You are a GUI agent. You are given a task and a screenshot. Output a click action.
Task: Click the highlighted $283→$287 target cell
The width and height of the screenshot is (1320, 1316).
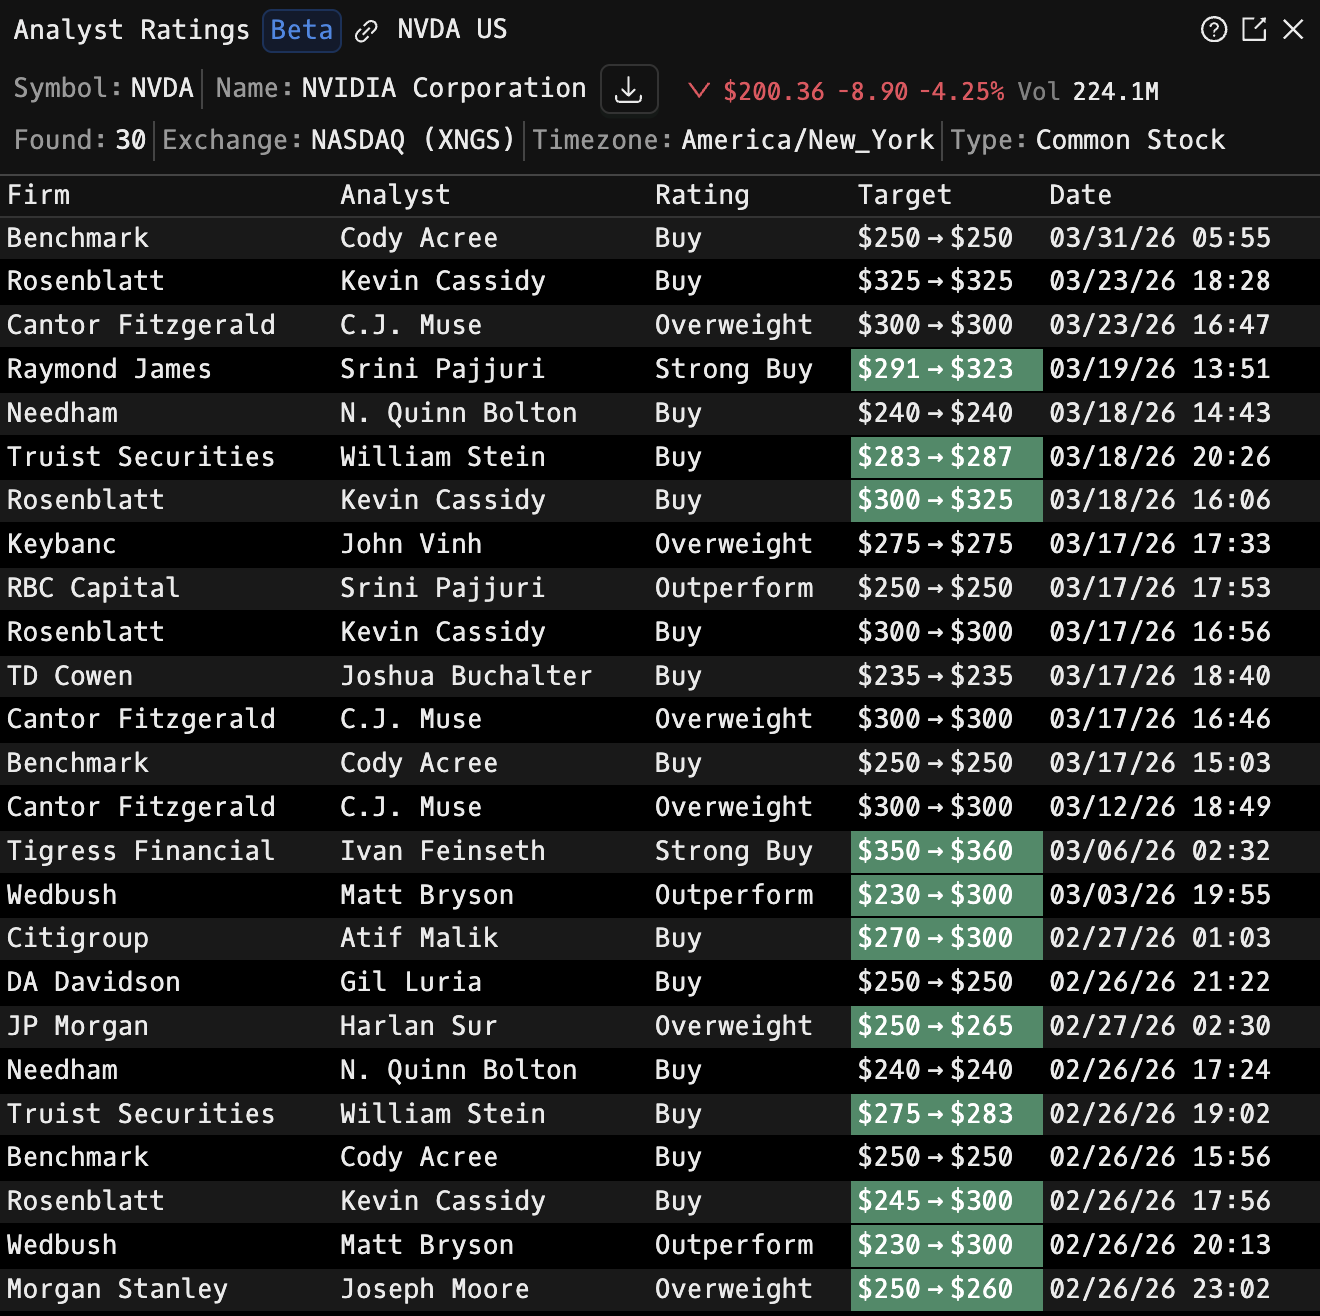(x=946, y=457)
